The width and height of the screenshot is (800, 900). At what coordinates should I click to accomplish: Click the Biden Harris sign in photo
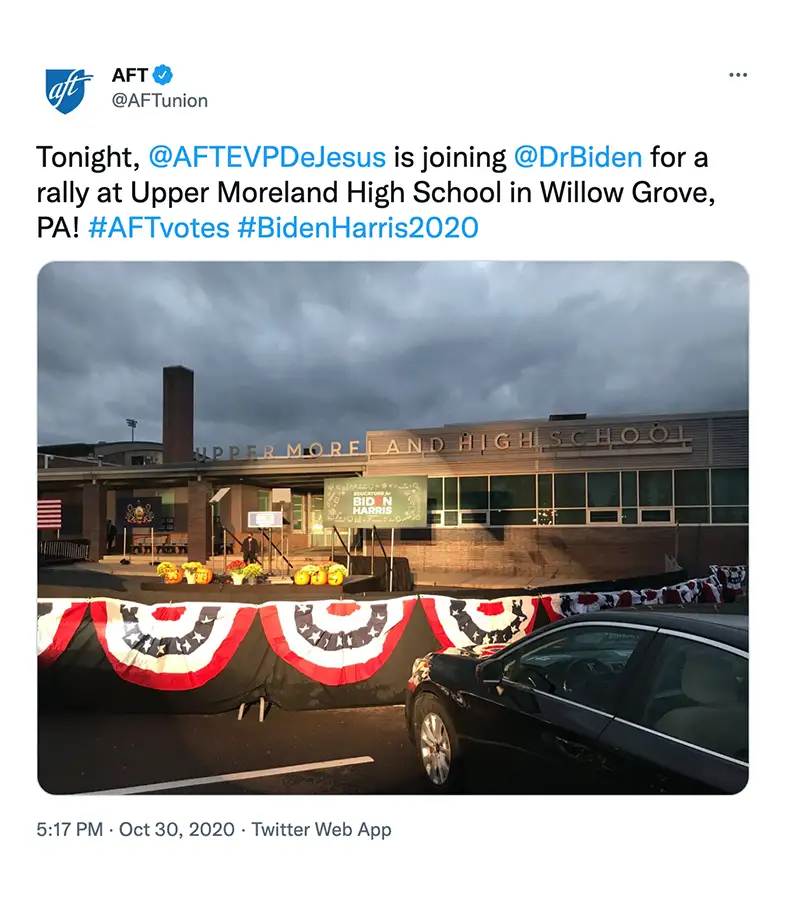tap(375, 502)
